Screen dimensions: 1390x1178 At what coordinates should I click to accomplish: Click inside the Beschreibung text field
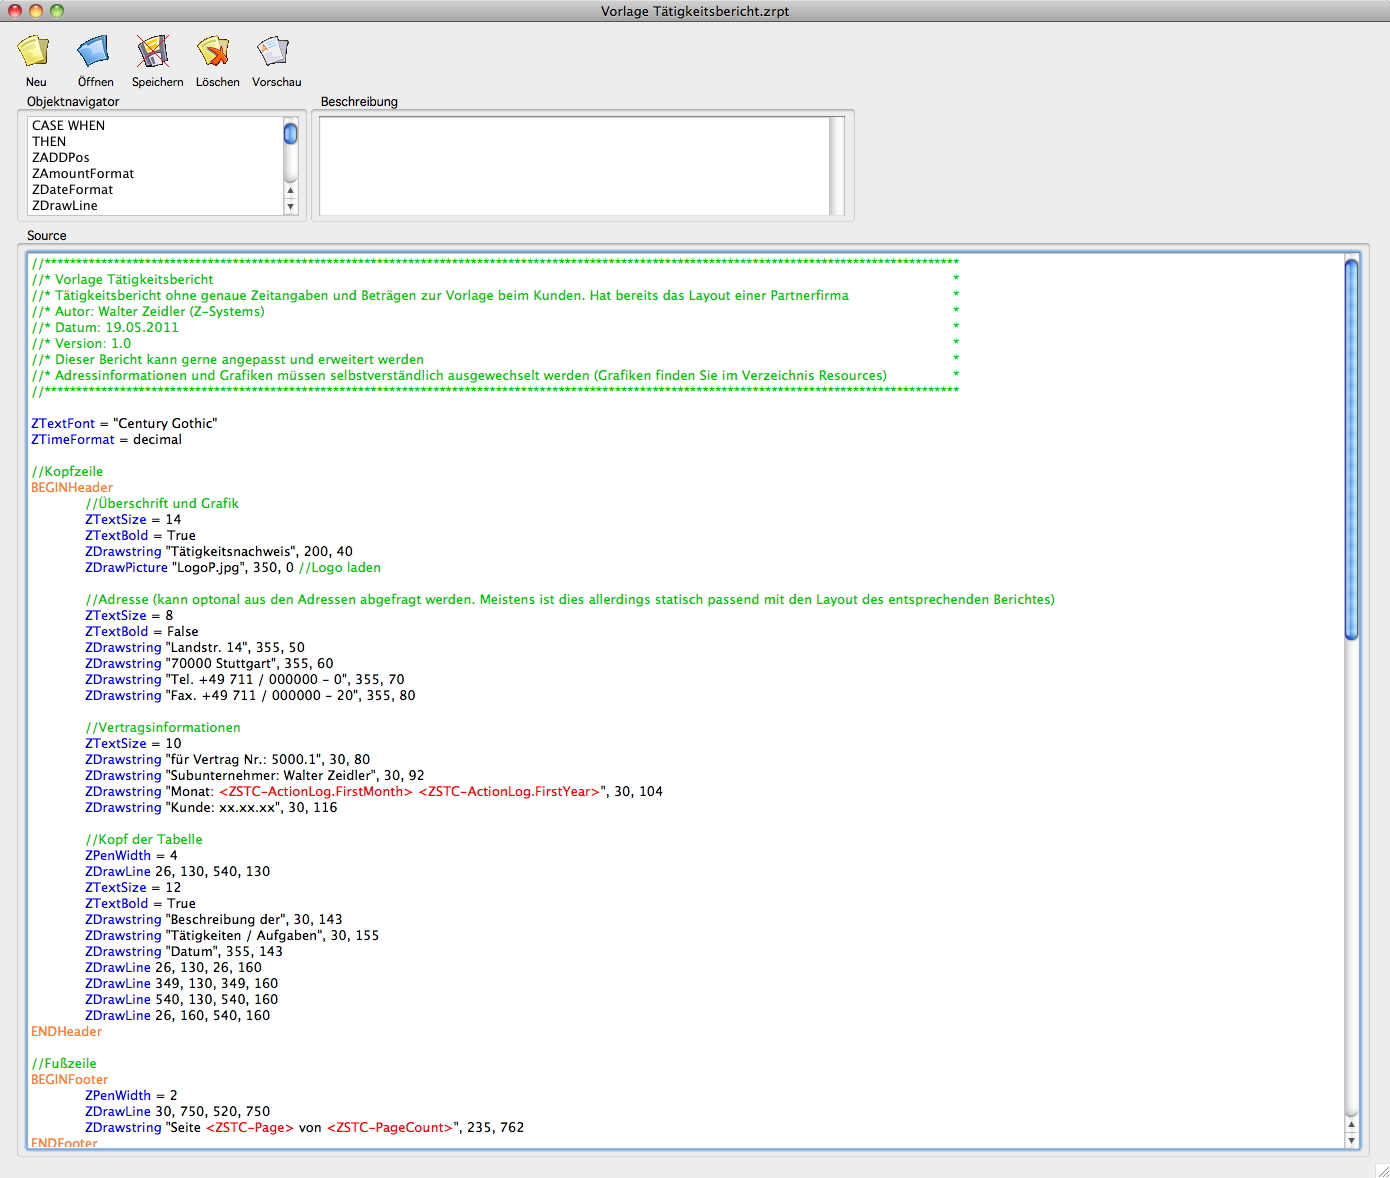(x=574, y=165)
